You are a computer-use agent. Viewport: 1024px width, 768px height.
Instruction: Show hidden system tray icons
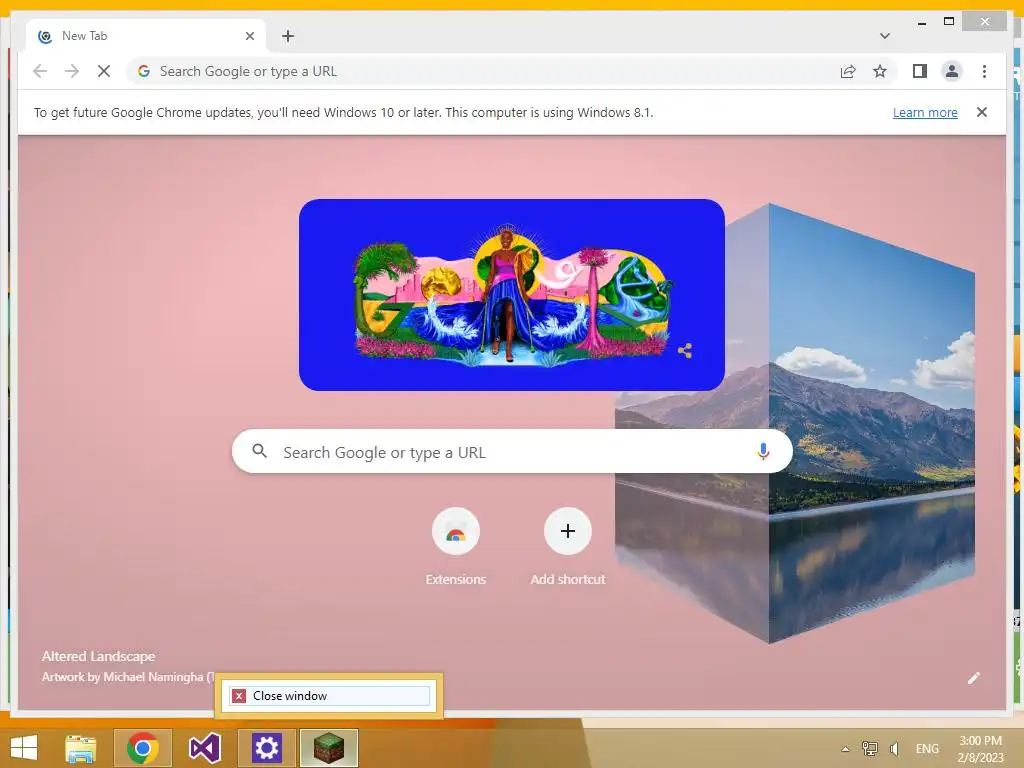pyautogui.click(x=845, y=749)
